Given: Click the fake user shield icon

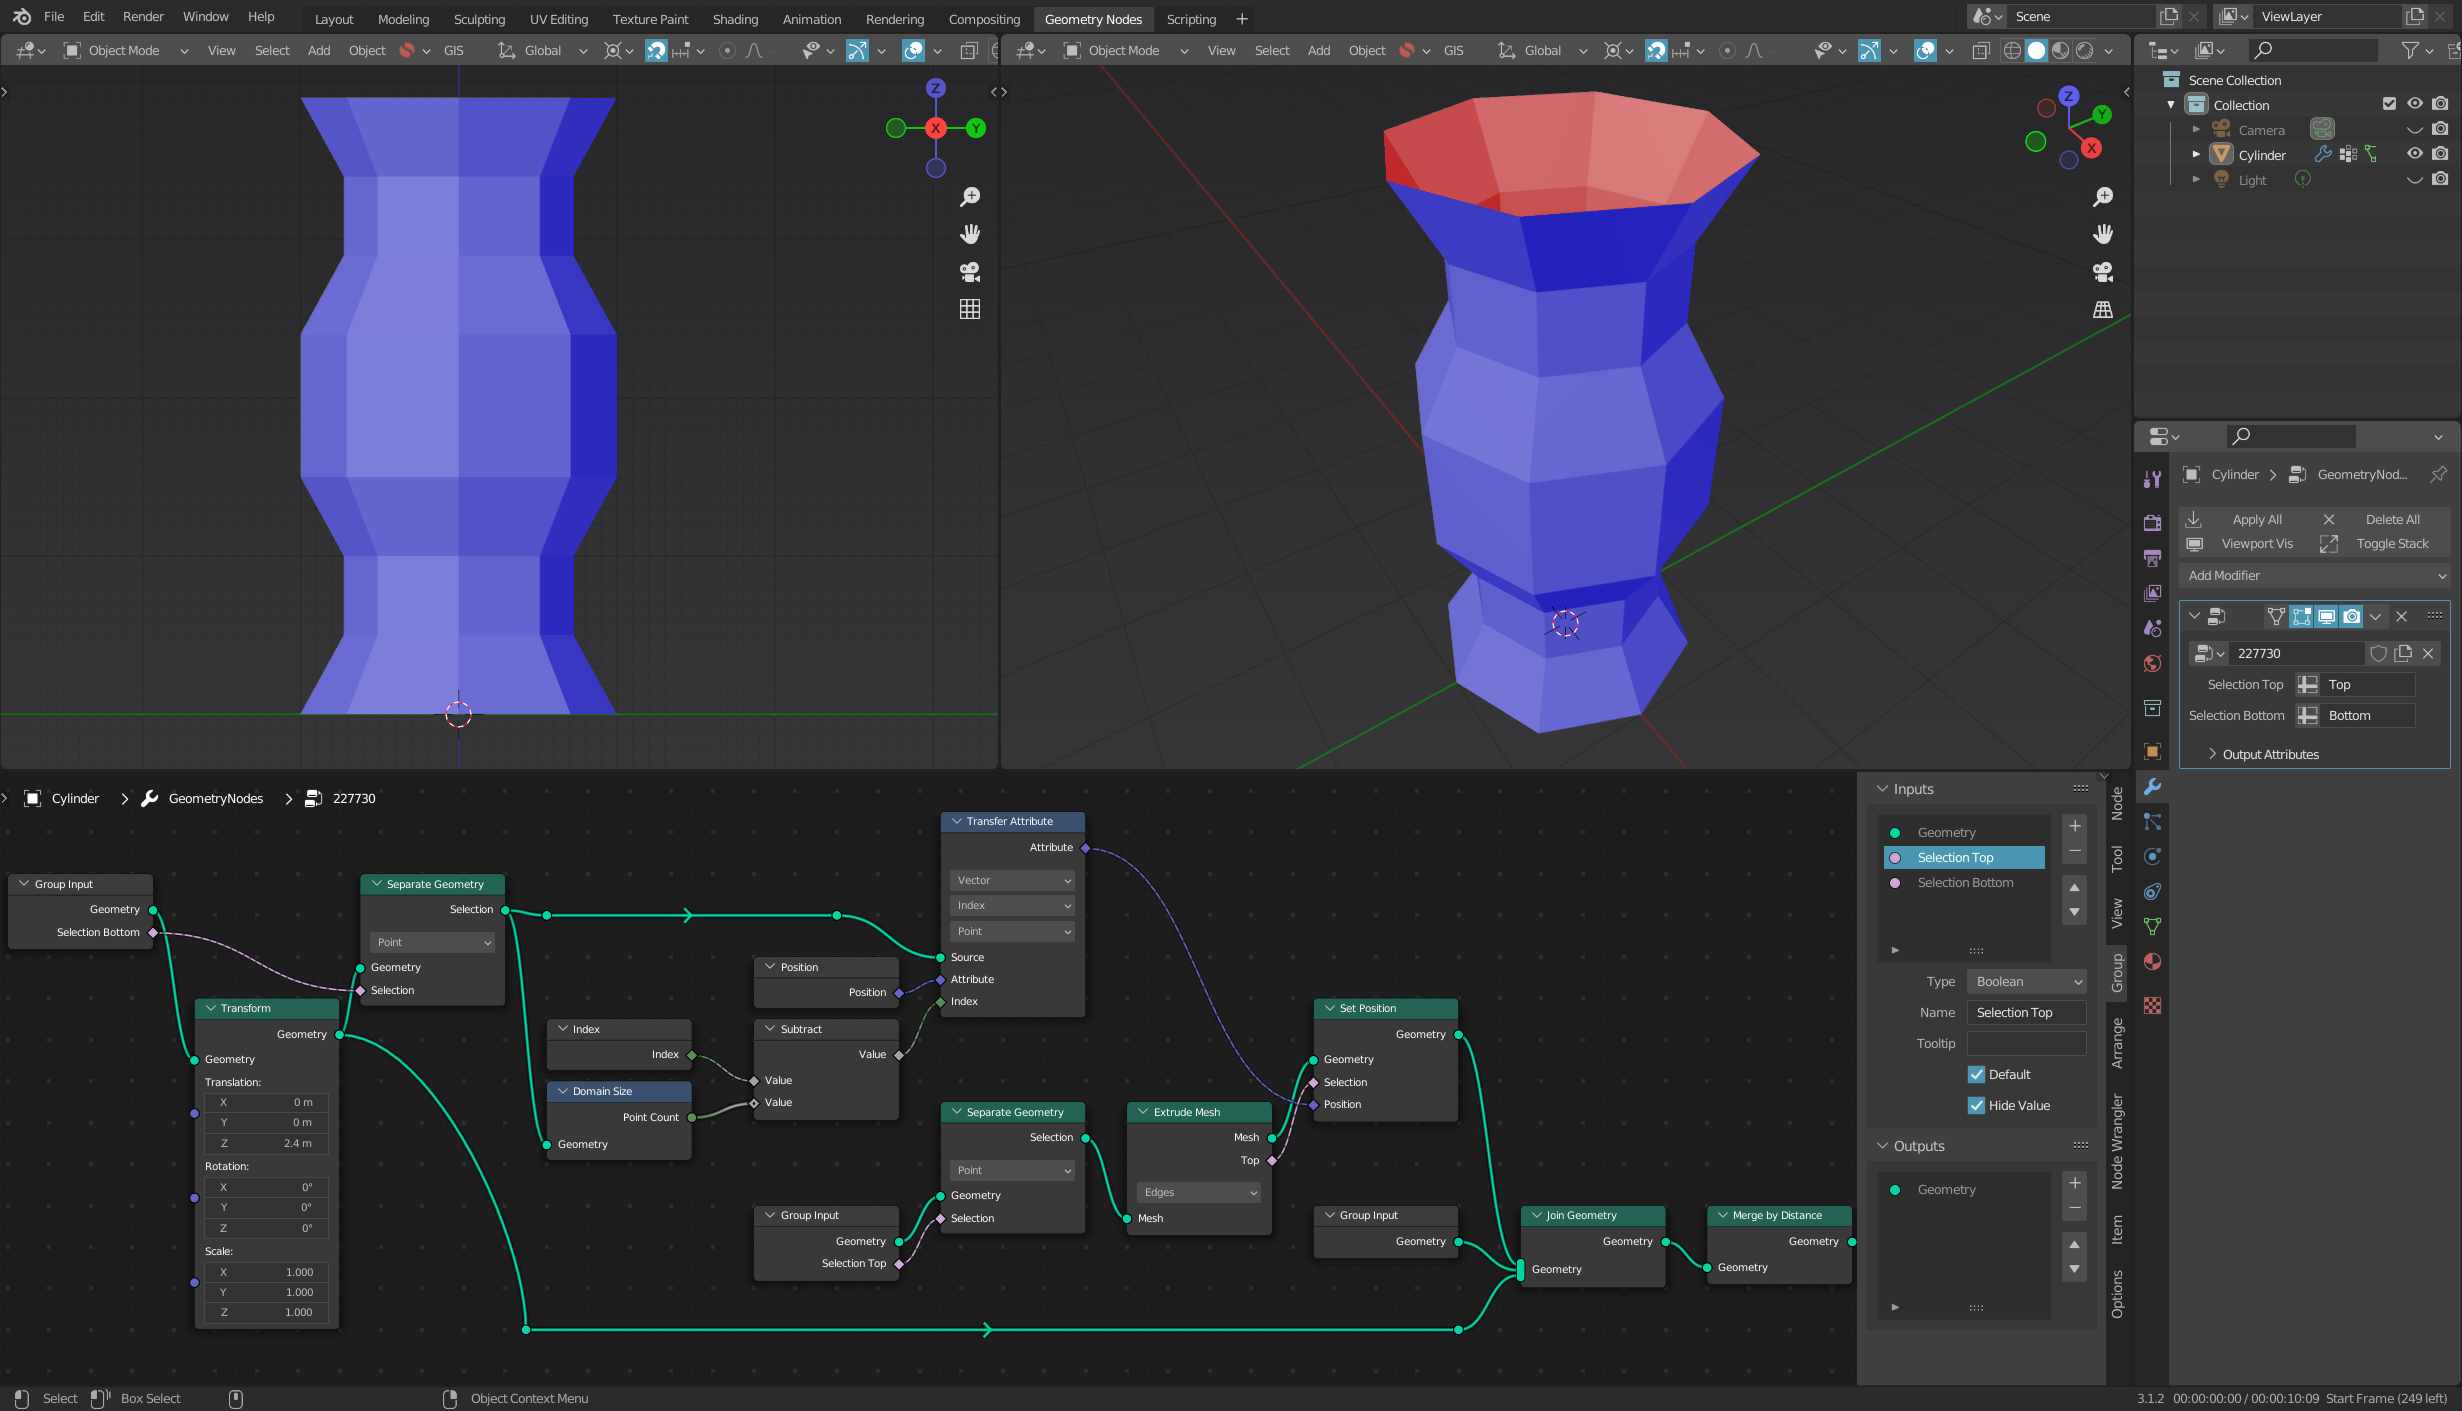Looking at the screenshot, I should (x=2378, y=653).
